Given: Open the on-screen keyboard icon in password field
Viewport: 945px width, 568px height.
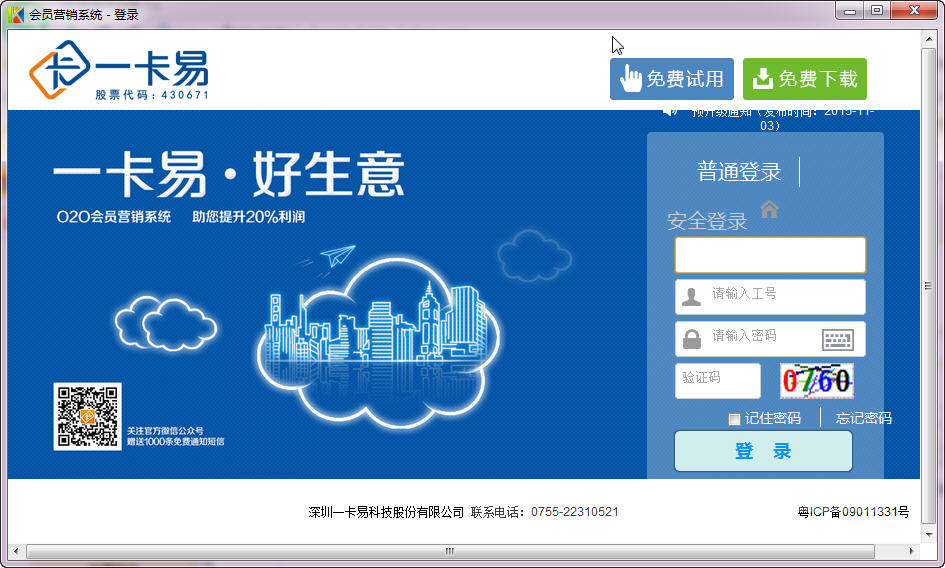Looking at the screenshot, I should tap(837, 339).
